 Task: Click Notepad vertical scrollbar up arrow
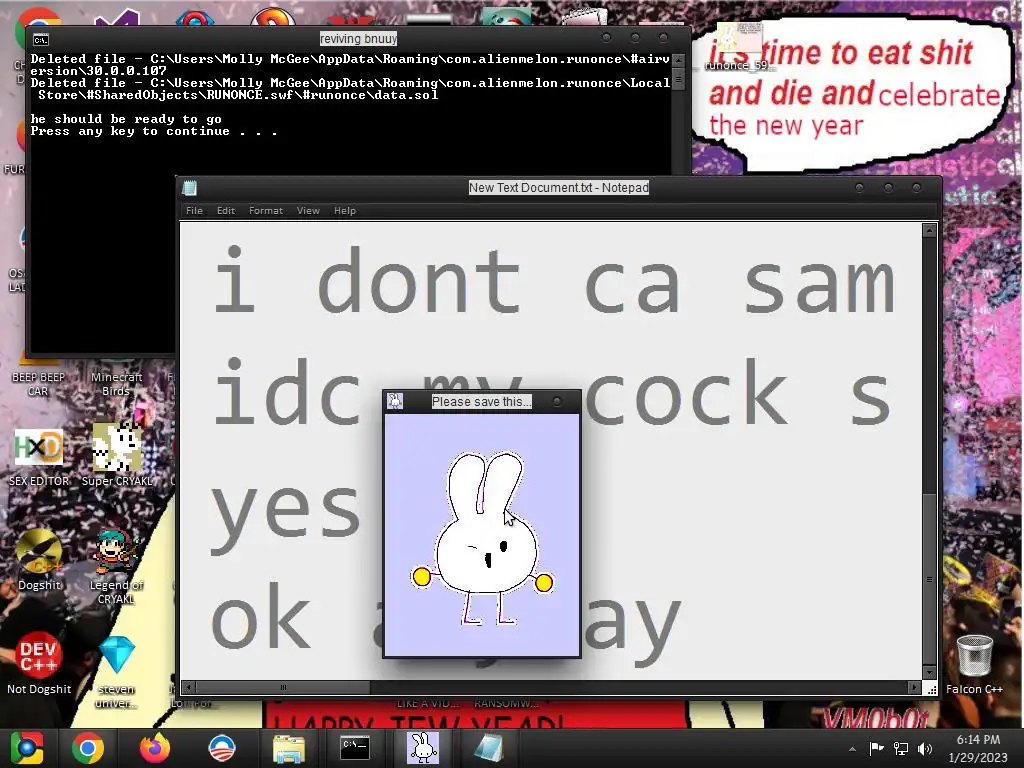[x=929, y=230]
